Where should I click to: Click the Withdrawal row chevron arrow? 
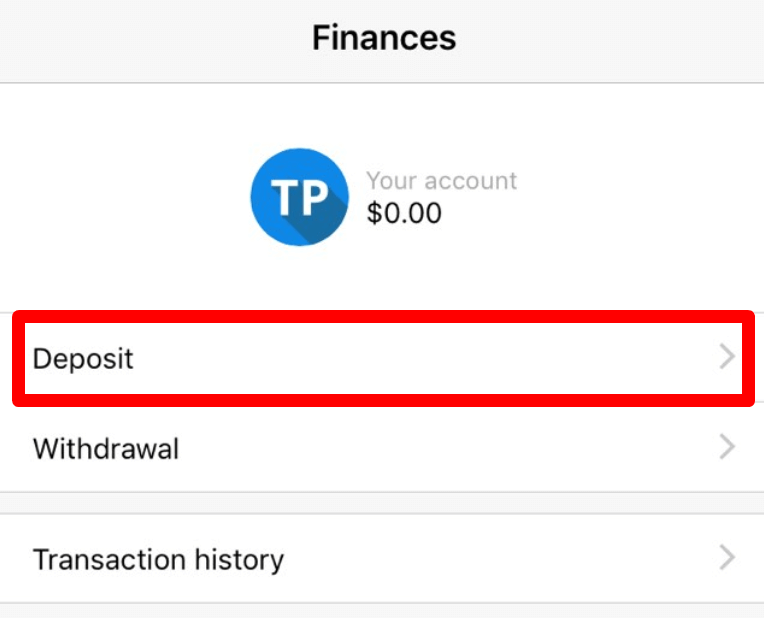pyautogui.click(x=727, y=447)
